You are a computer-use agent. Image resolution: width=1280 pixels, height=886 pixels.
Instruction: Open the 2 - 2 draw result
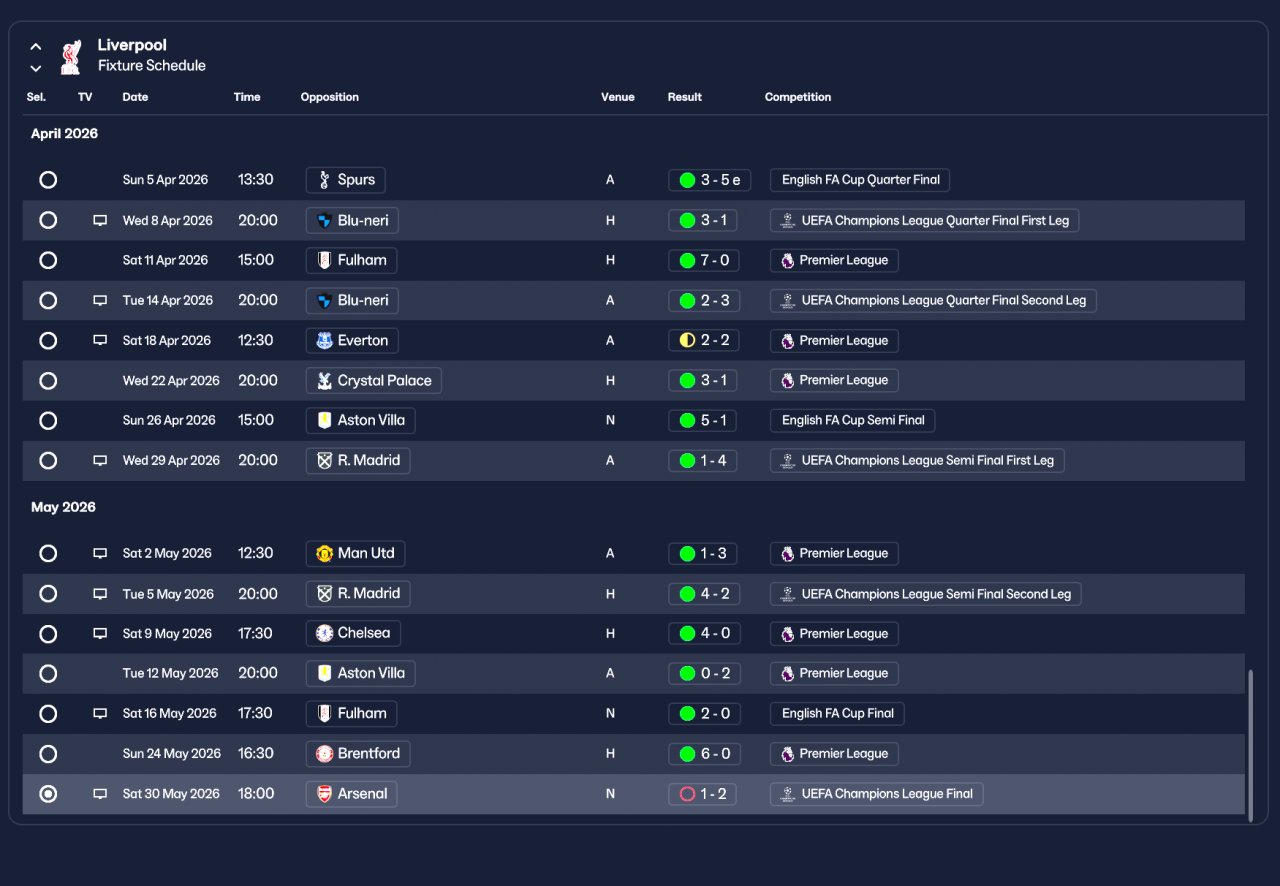[x=703, y=340]
